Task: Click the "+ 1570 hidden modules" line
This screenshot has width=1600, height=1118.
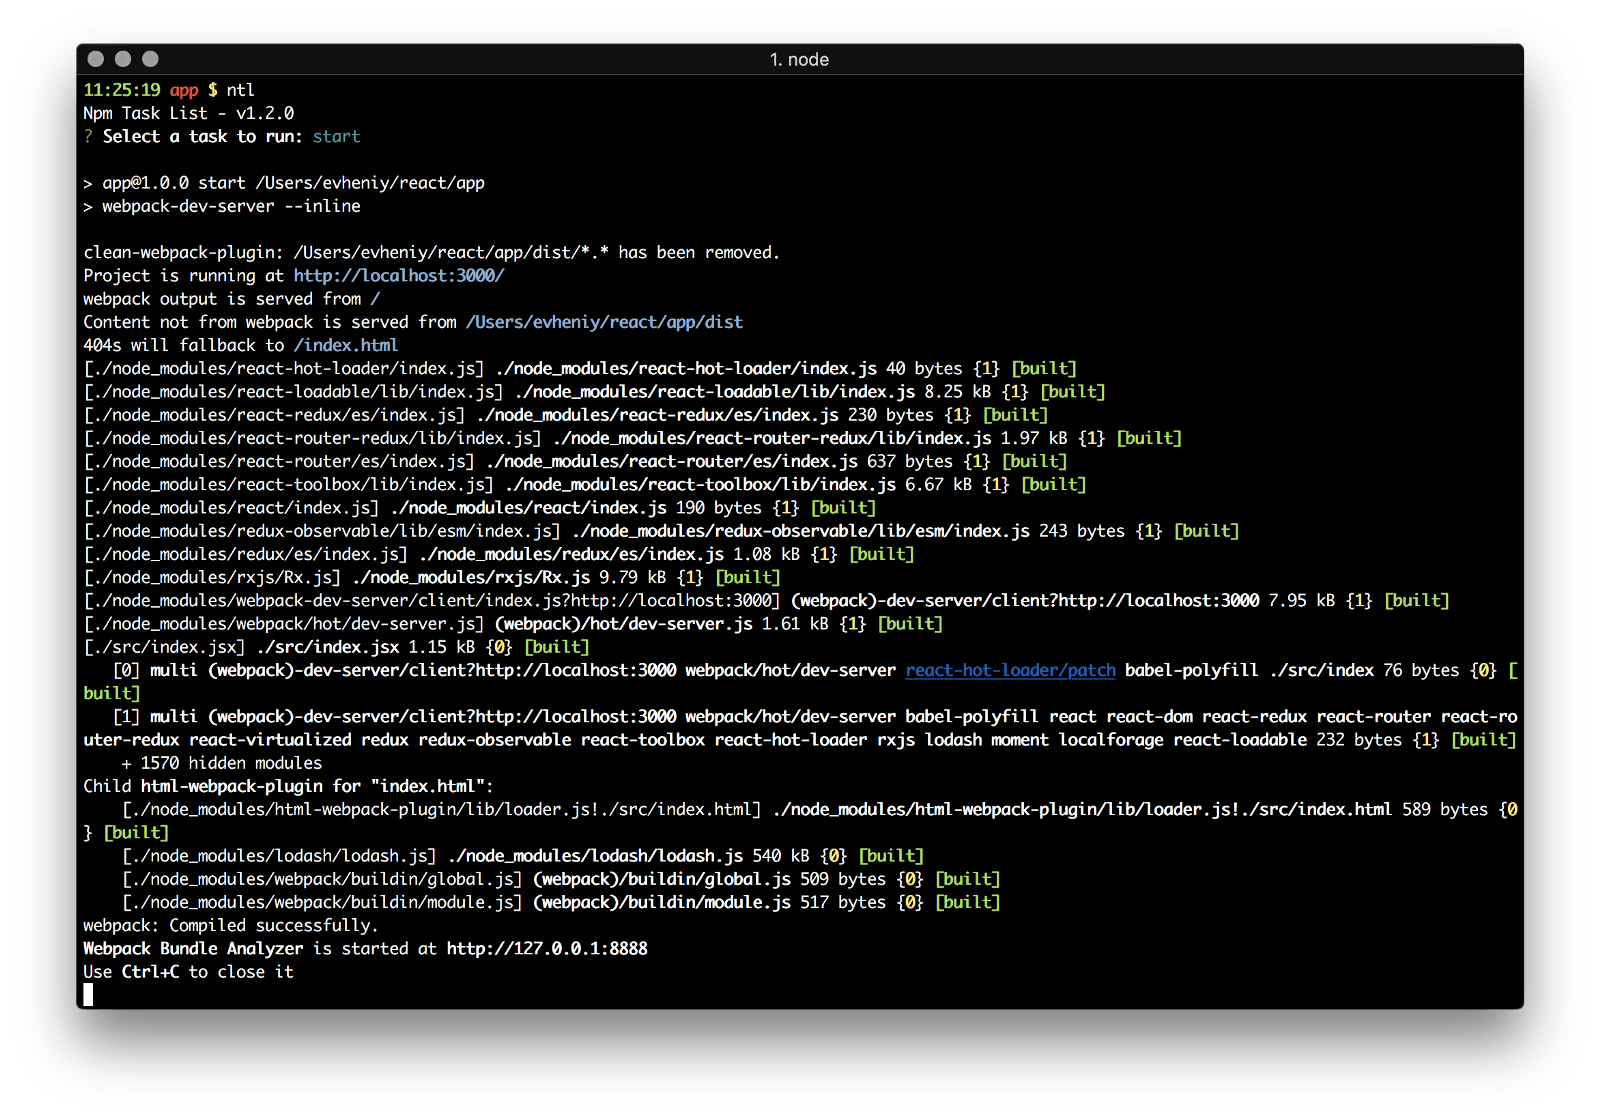Action: (x=221, y=763)
